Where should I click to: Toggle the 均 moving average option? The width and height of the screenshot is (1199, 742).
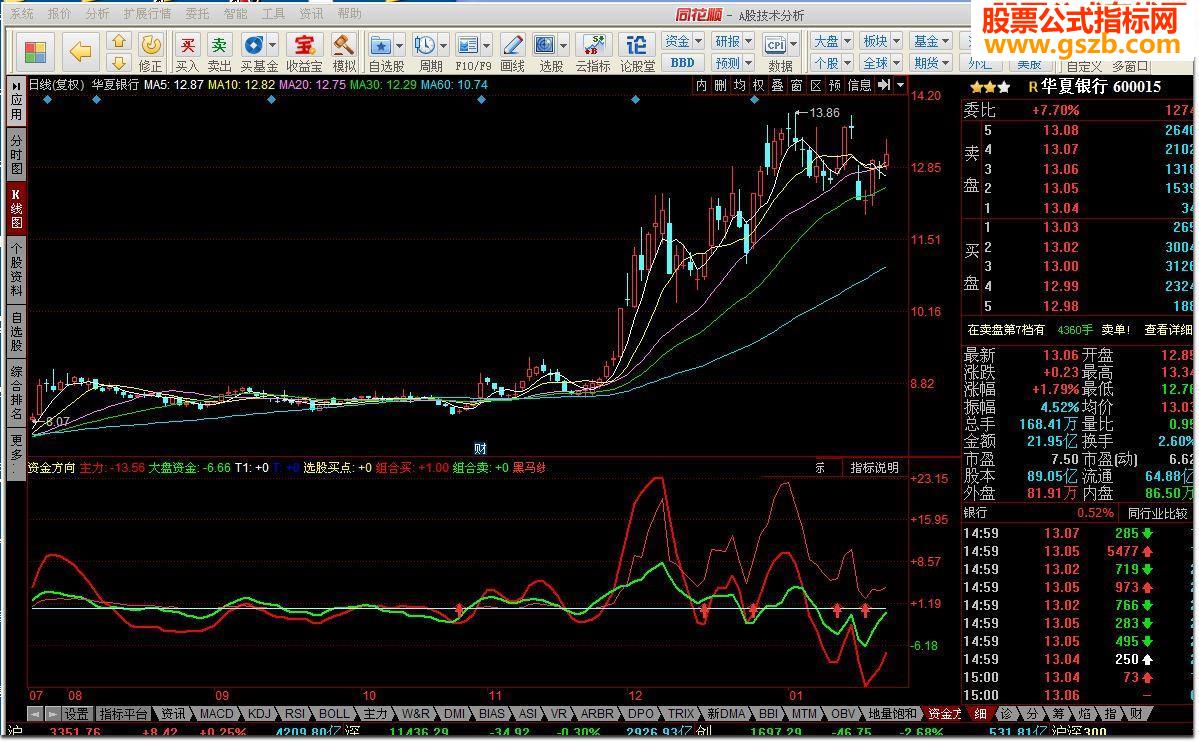(x=739, y=85)
